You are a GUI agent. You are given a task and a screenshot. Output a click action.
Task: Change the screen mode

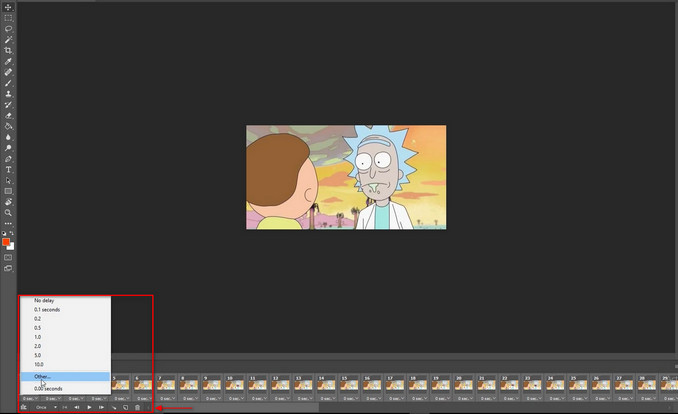8,268
